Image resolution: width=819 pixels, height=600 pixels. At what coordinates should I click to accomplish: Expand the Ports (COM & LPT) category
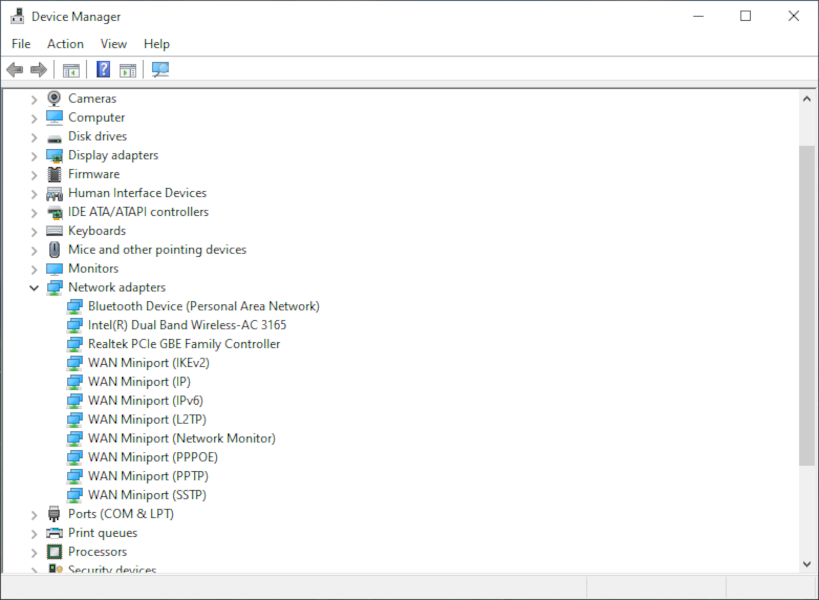pyautogui.click(x=34, y=515)
